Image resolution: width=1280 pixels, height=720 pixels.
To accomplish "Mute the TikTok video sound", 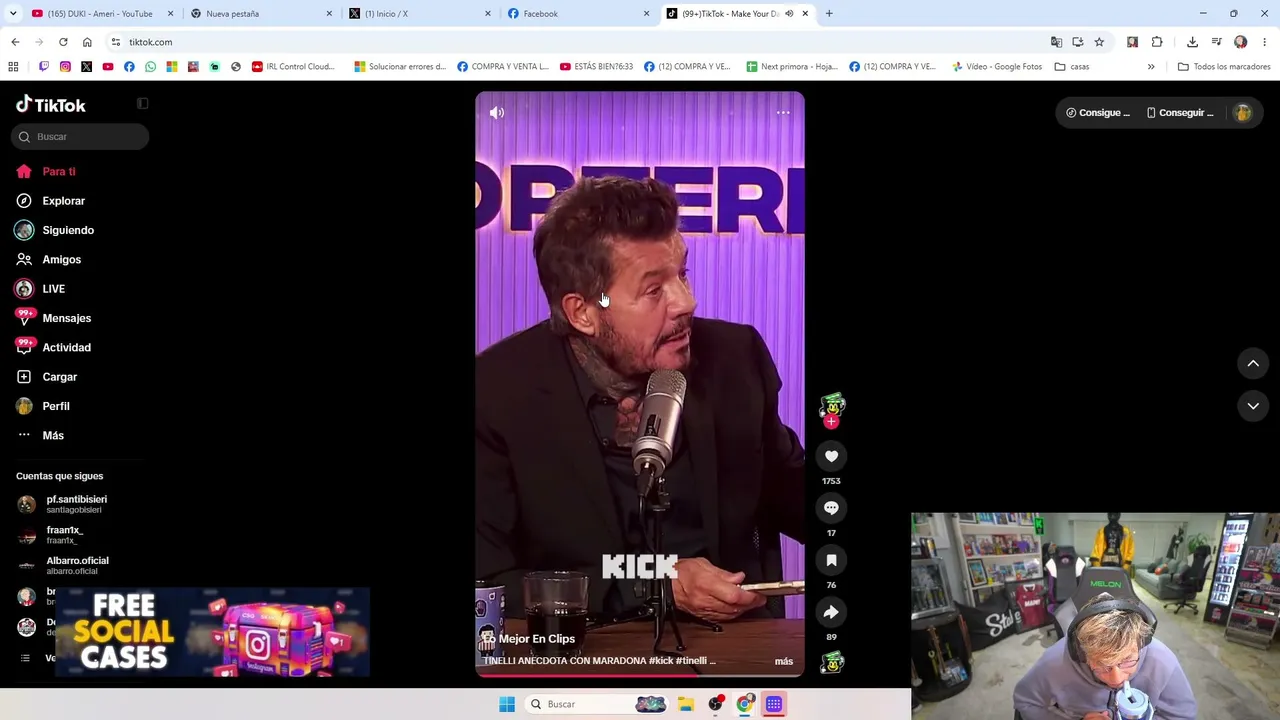I will point(497,113).
